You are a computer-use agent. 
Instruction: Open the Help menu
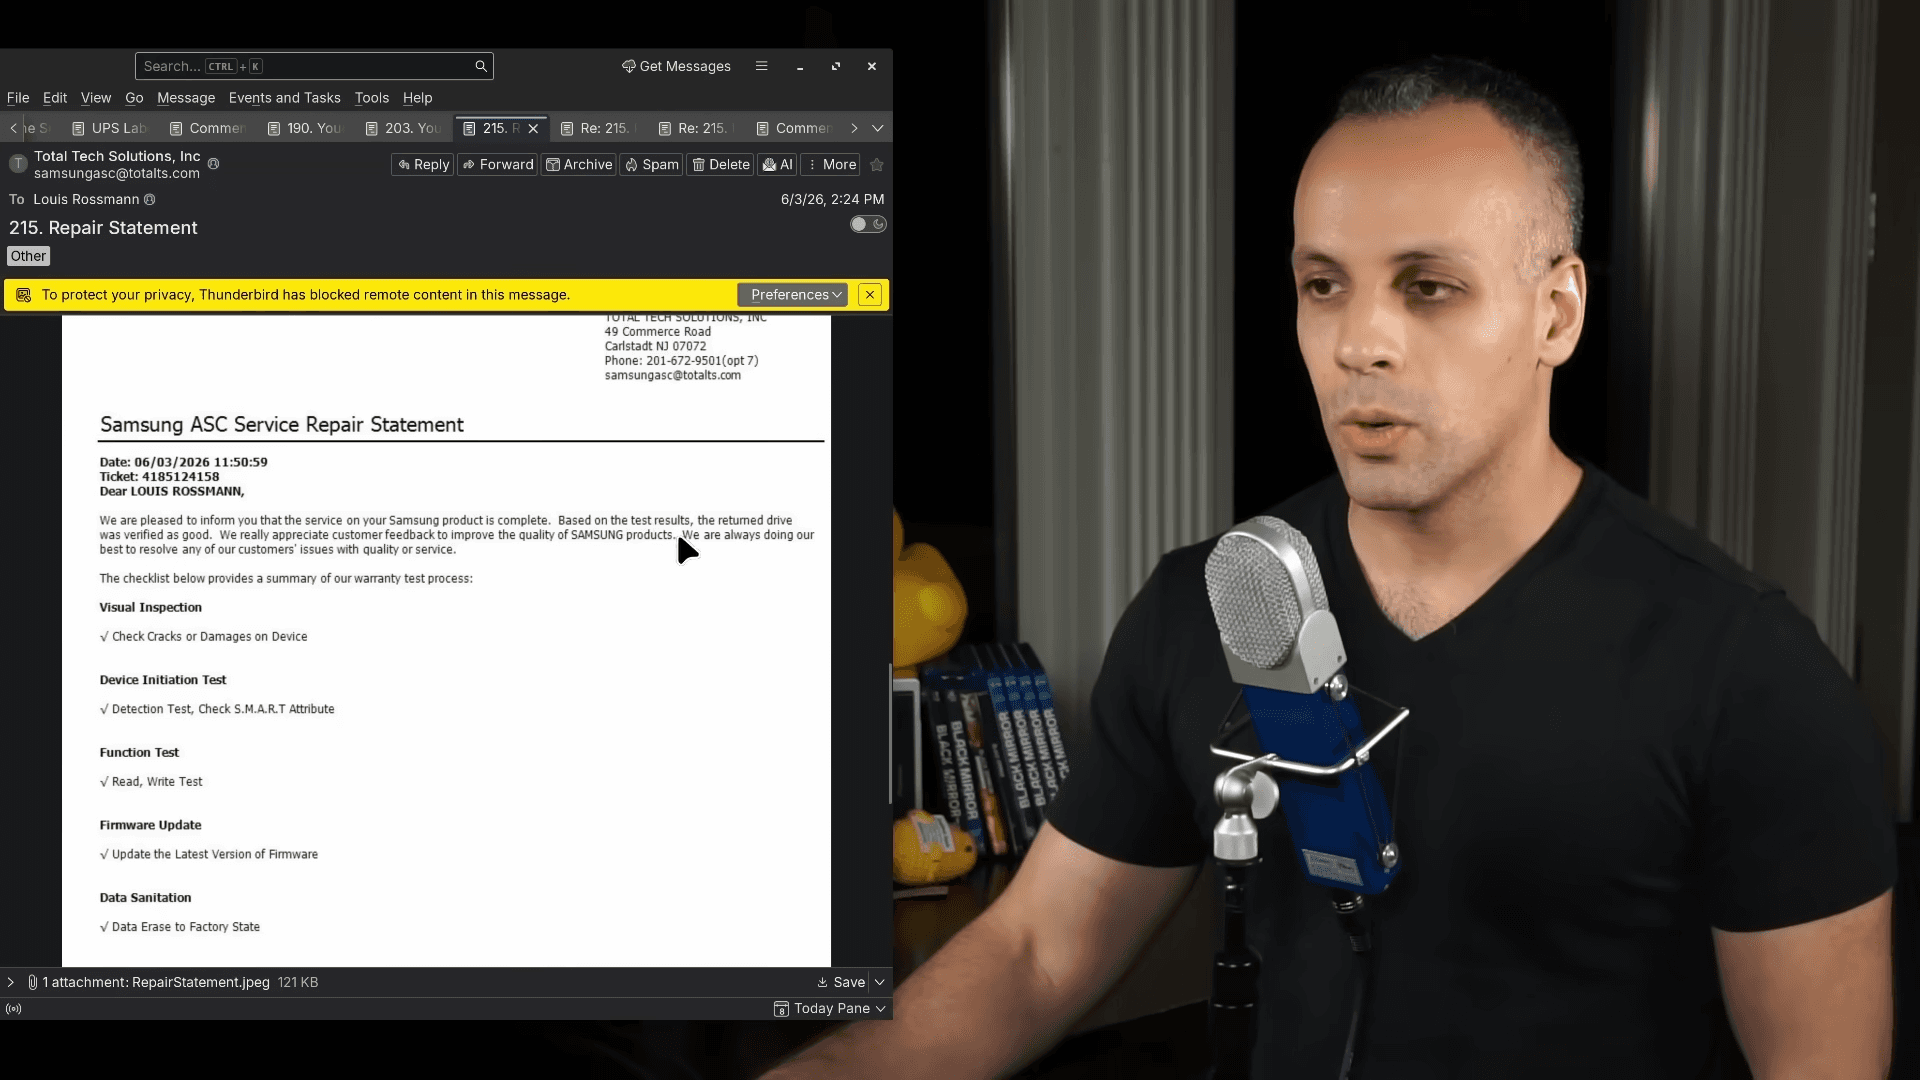pyautogui.click(x=418, y=98)
